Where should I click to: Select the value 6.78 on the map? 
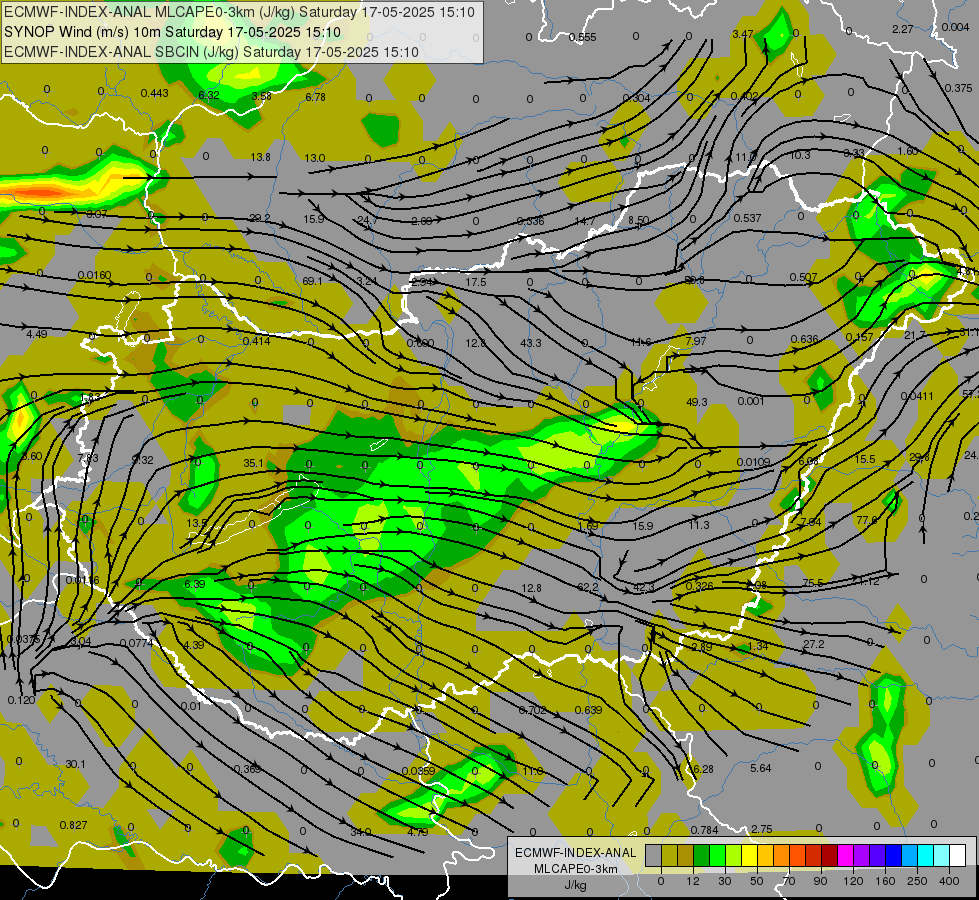(x=315, y=97)
